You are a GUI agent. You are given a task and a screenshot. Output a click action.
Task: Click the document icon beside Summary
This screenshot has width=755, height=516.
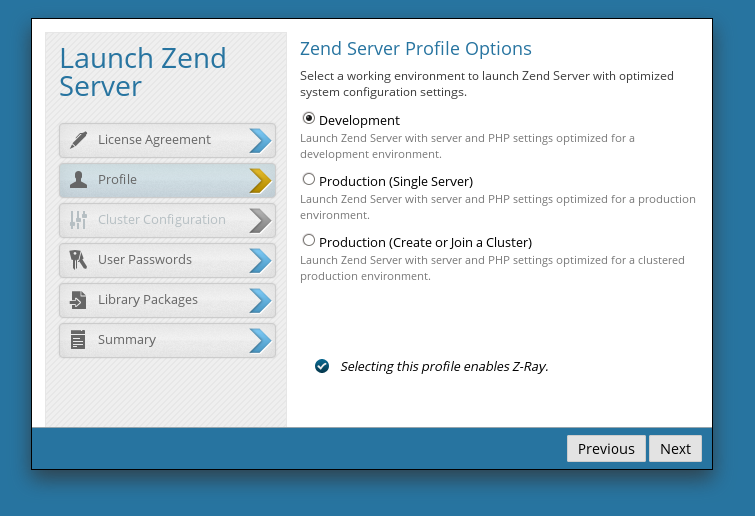(x=78, y=339)
